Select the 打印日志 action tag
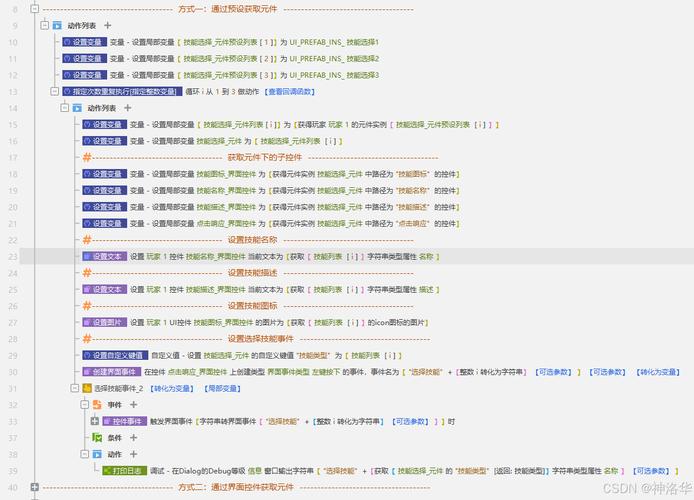694x500 pixels. [125, 471]
